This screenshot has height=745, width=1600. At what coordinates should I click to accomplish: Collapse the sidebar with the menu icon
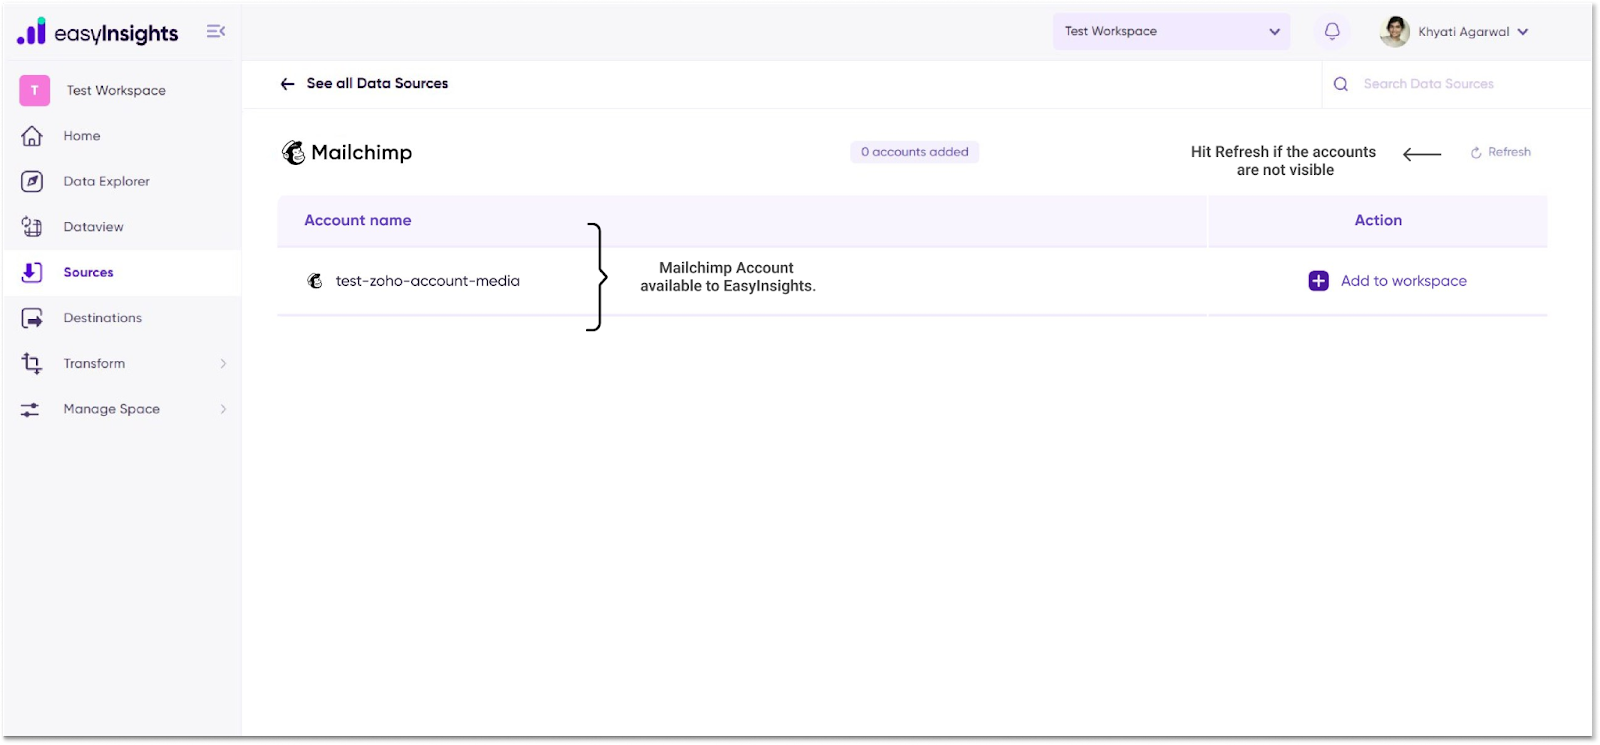point(216,32)
